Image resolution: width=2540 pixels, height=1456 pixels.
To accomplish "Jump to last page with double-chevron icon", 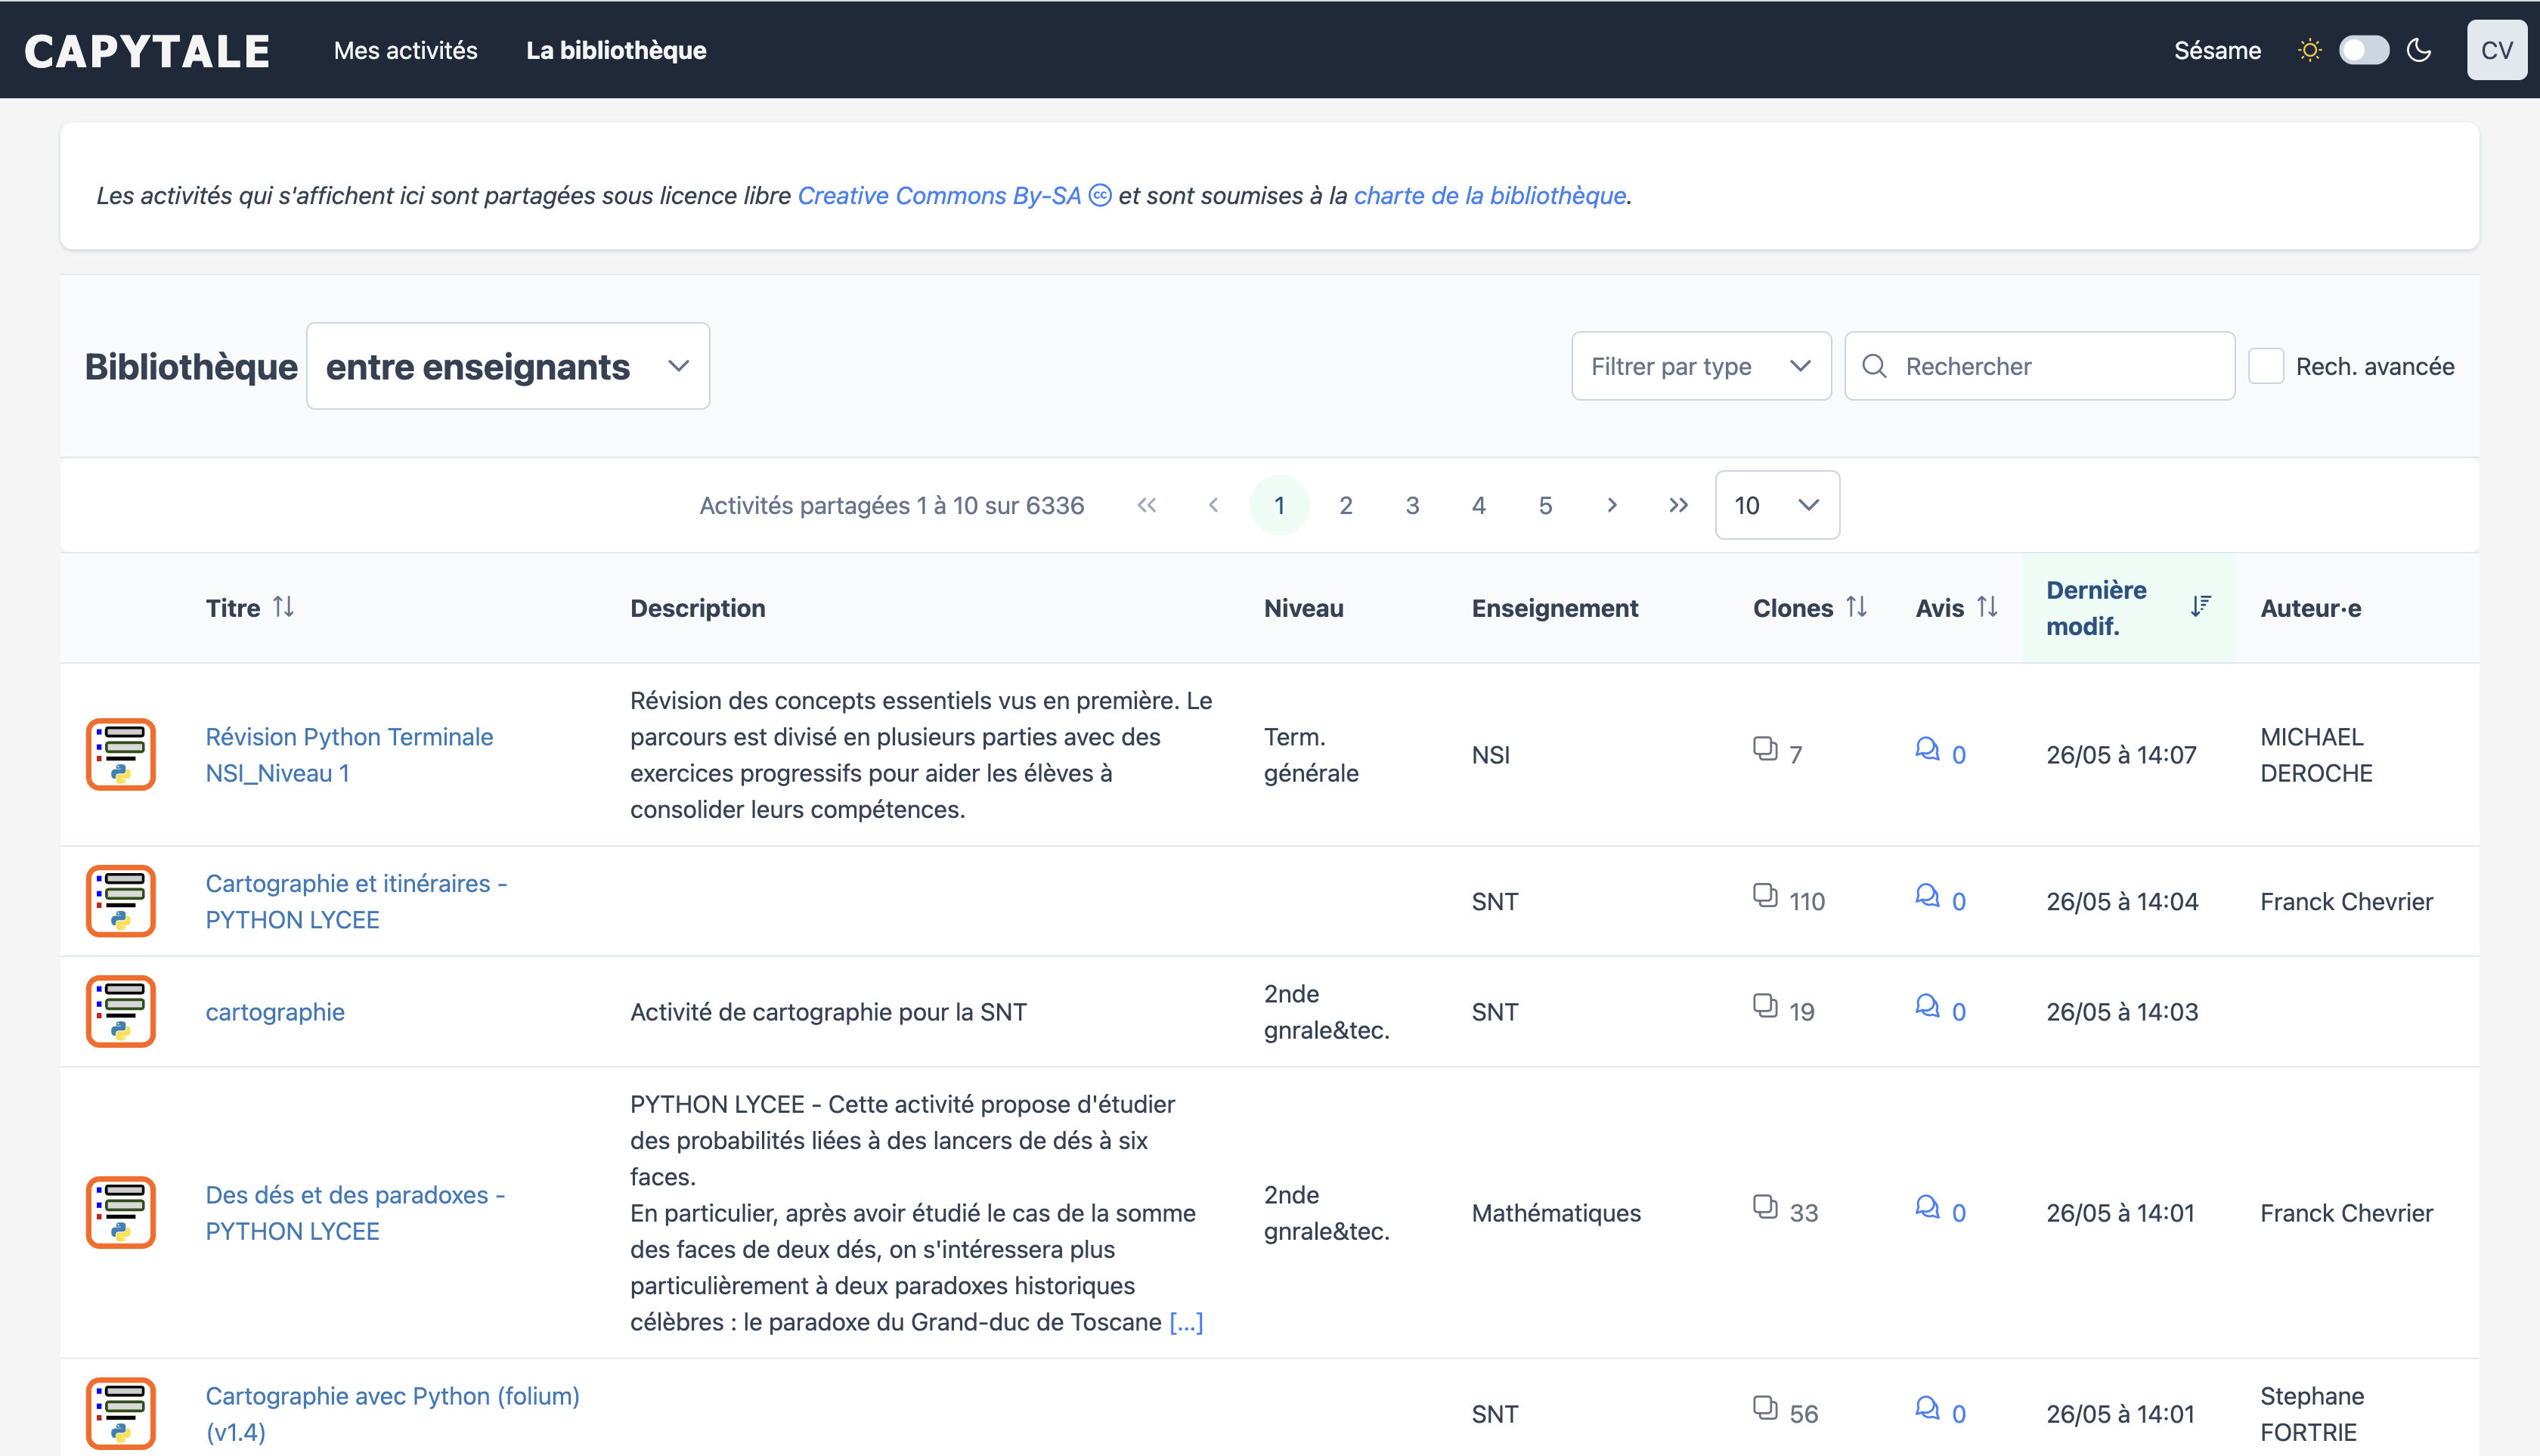I will pos(1678,505).
